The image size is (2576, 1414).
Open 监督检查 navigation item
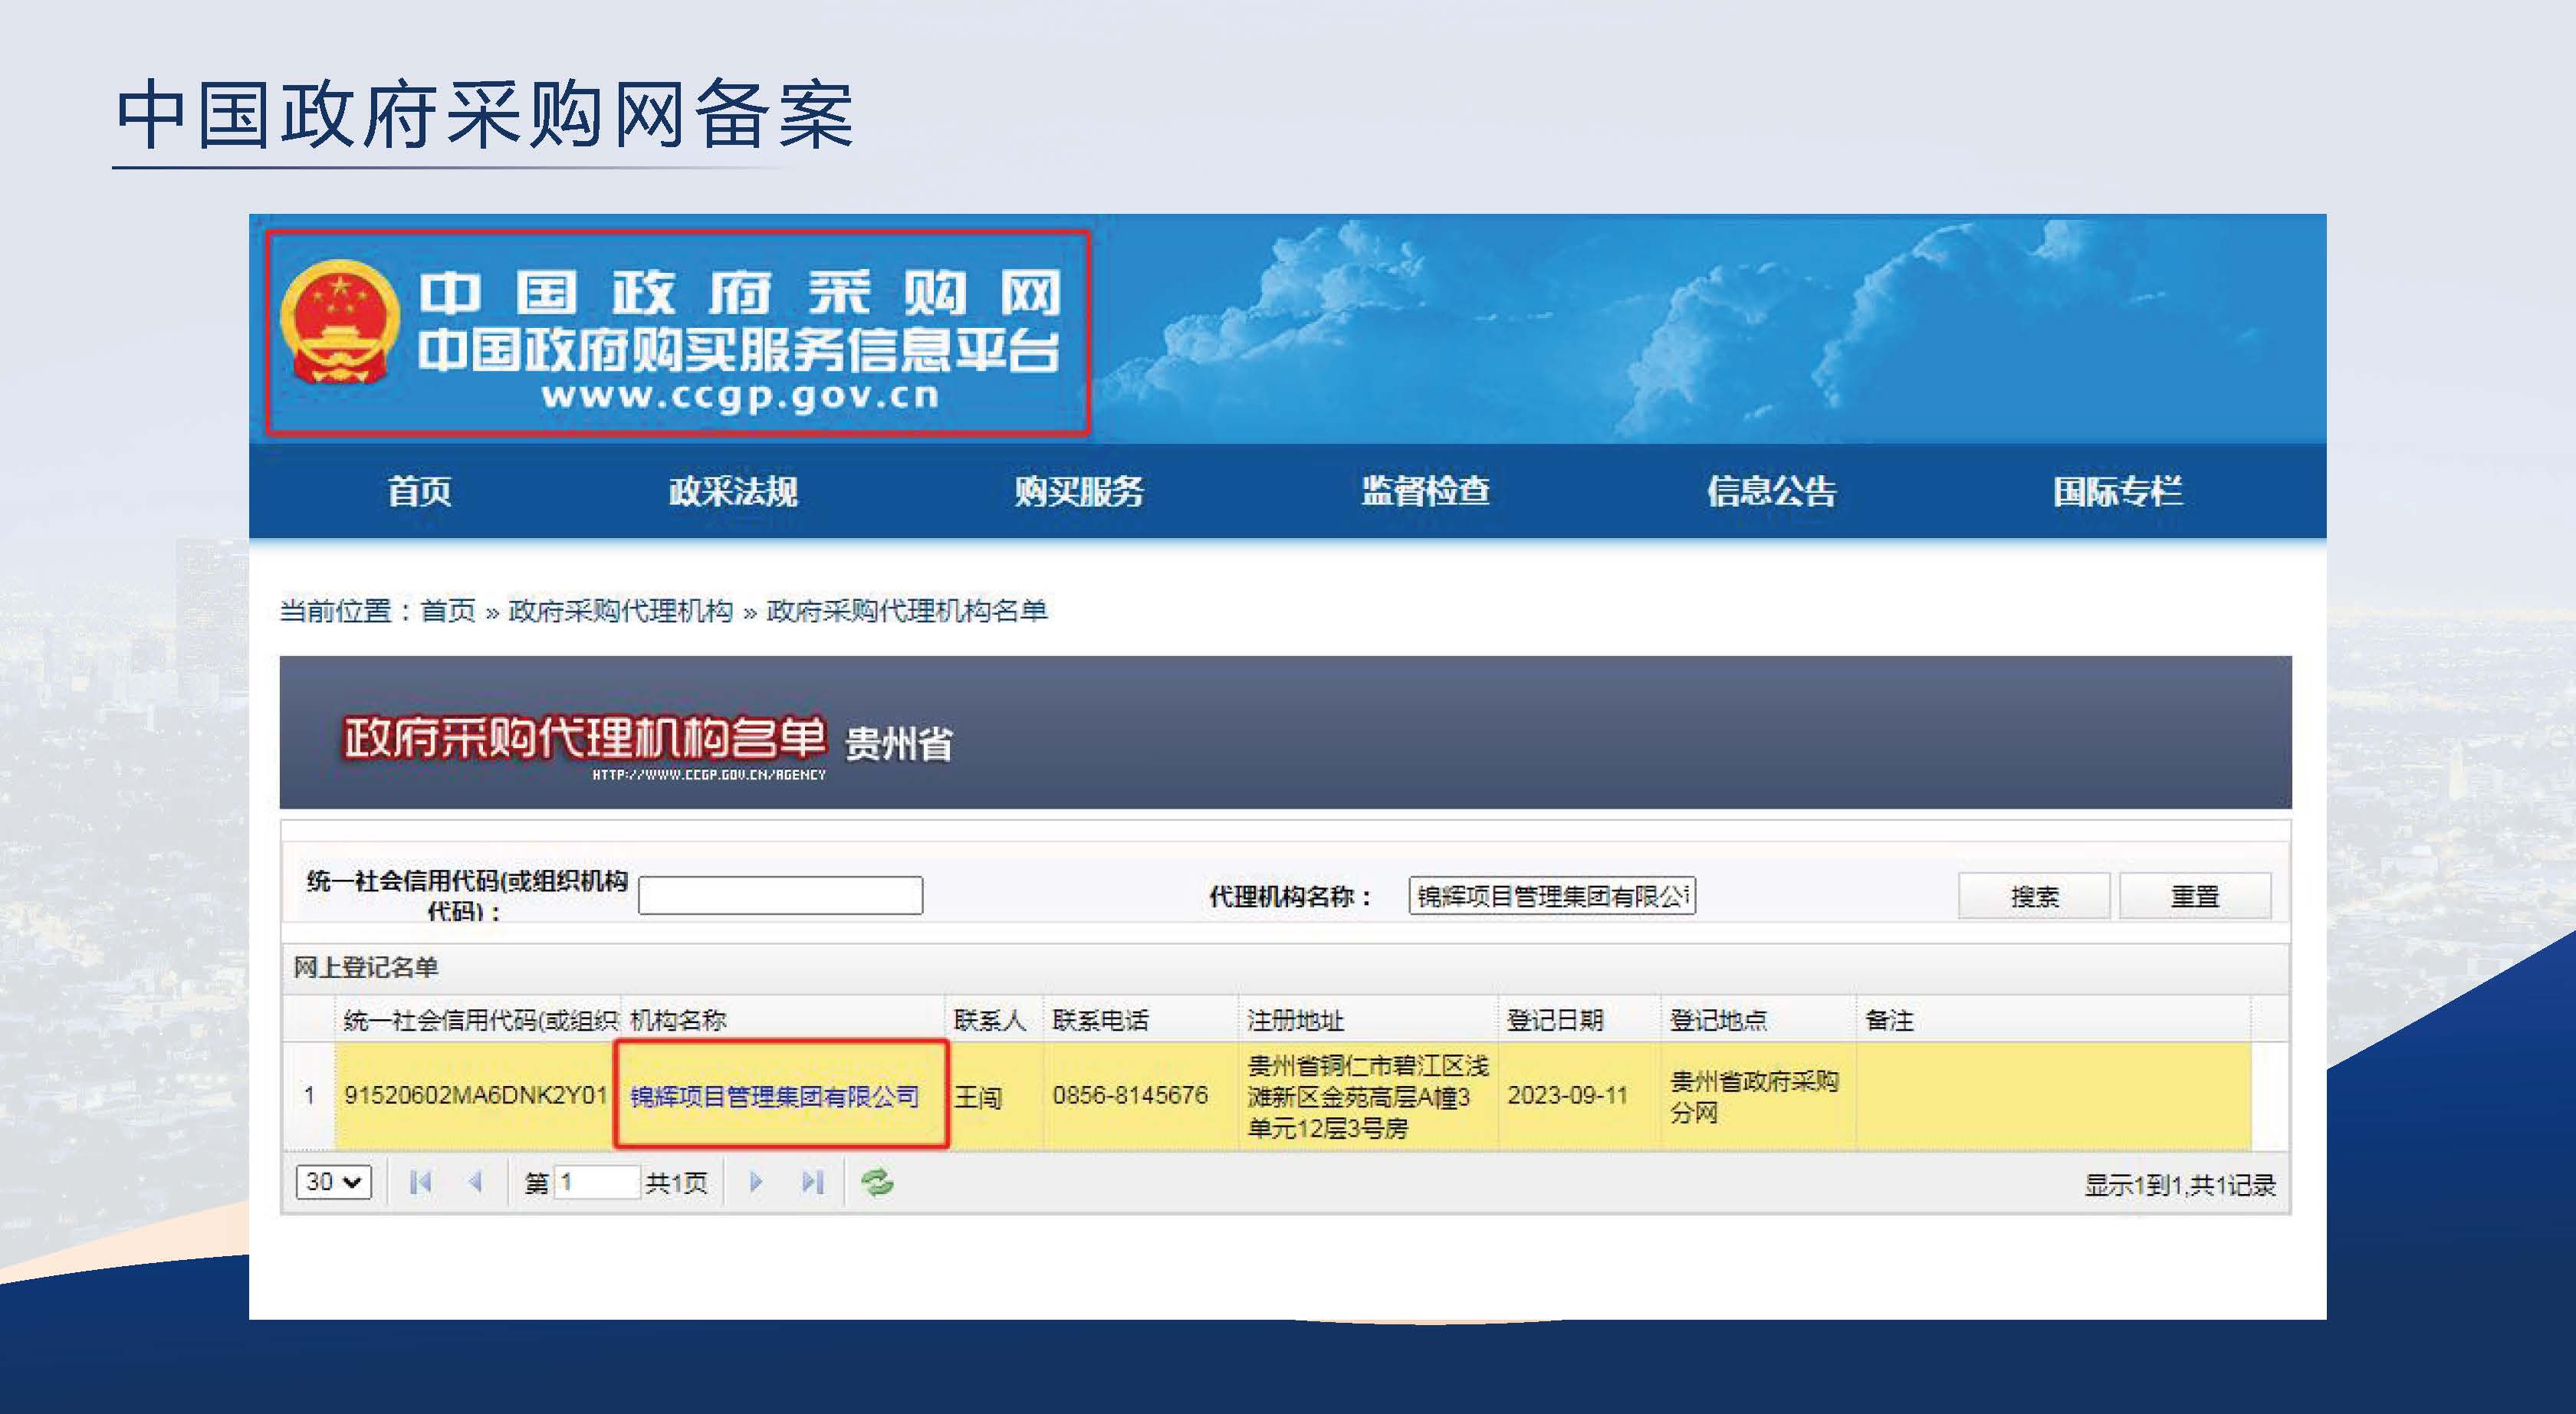pos(1425,491)
